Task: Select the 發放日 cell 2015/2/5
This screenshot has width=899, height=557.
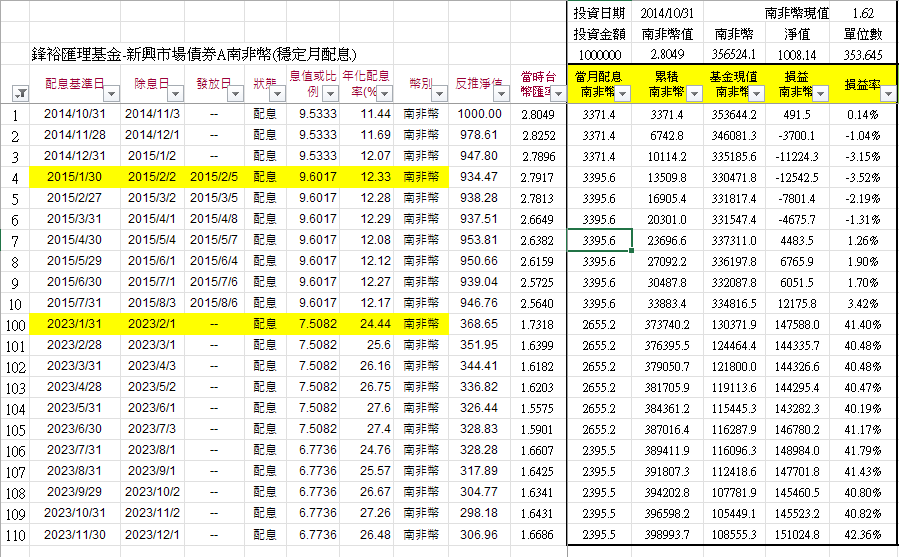Action: (x=214, y=177)
